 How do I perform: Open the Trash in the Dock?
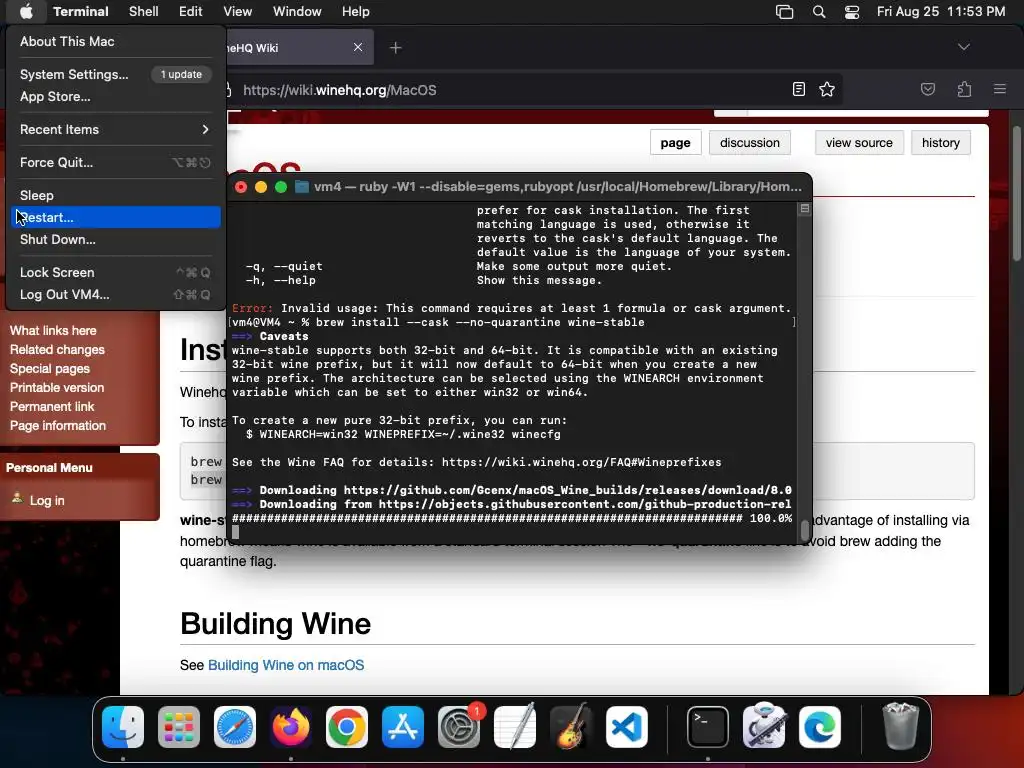point(901,727)
